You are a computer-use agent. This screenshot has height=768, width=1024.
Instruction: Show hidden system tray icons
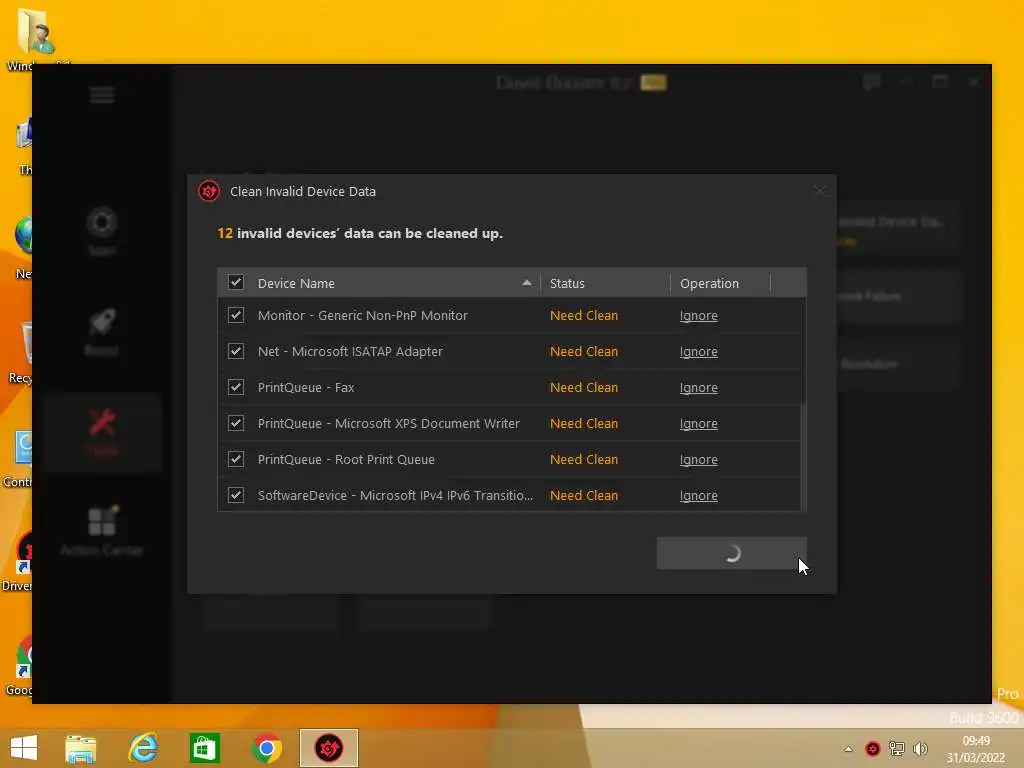tap(848, 749)
